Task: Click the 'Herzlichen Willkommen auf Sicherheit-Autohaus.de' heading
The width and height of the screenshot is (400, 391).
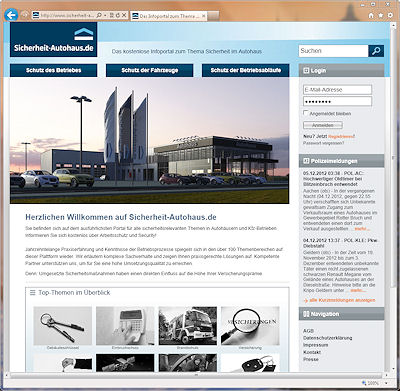Action: 121,217
